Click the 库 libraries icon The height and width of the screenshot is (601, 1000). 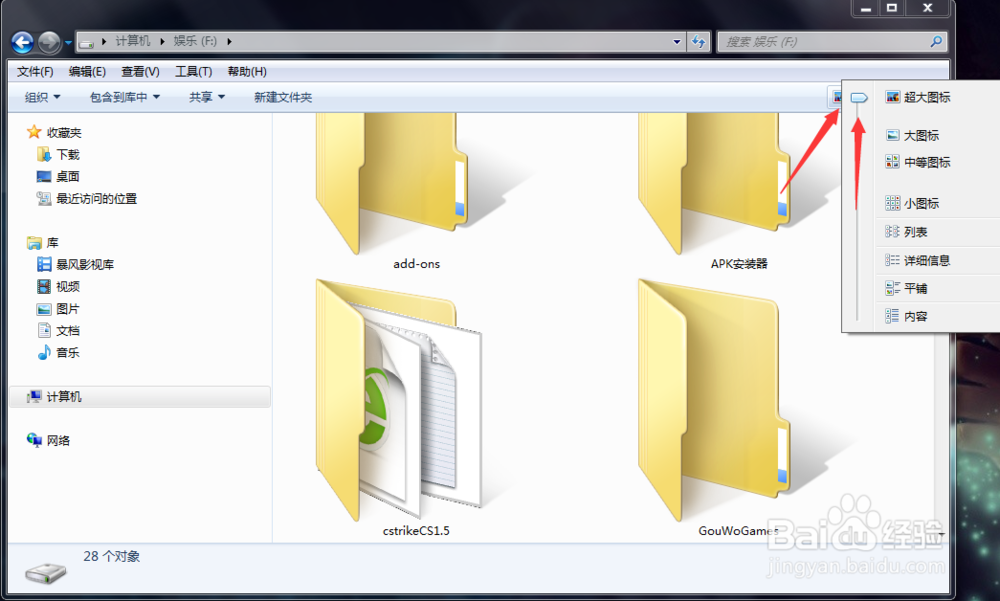[x=34, y=242]
